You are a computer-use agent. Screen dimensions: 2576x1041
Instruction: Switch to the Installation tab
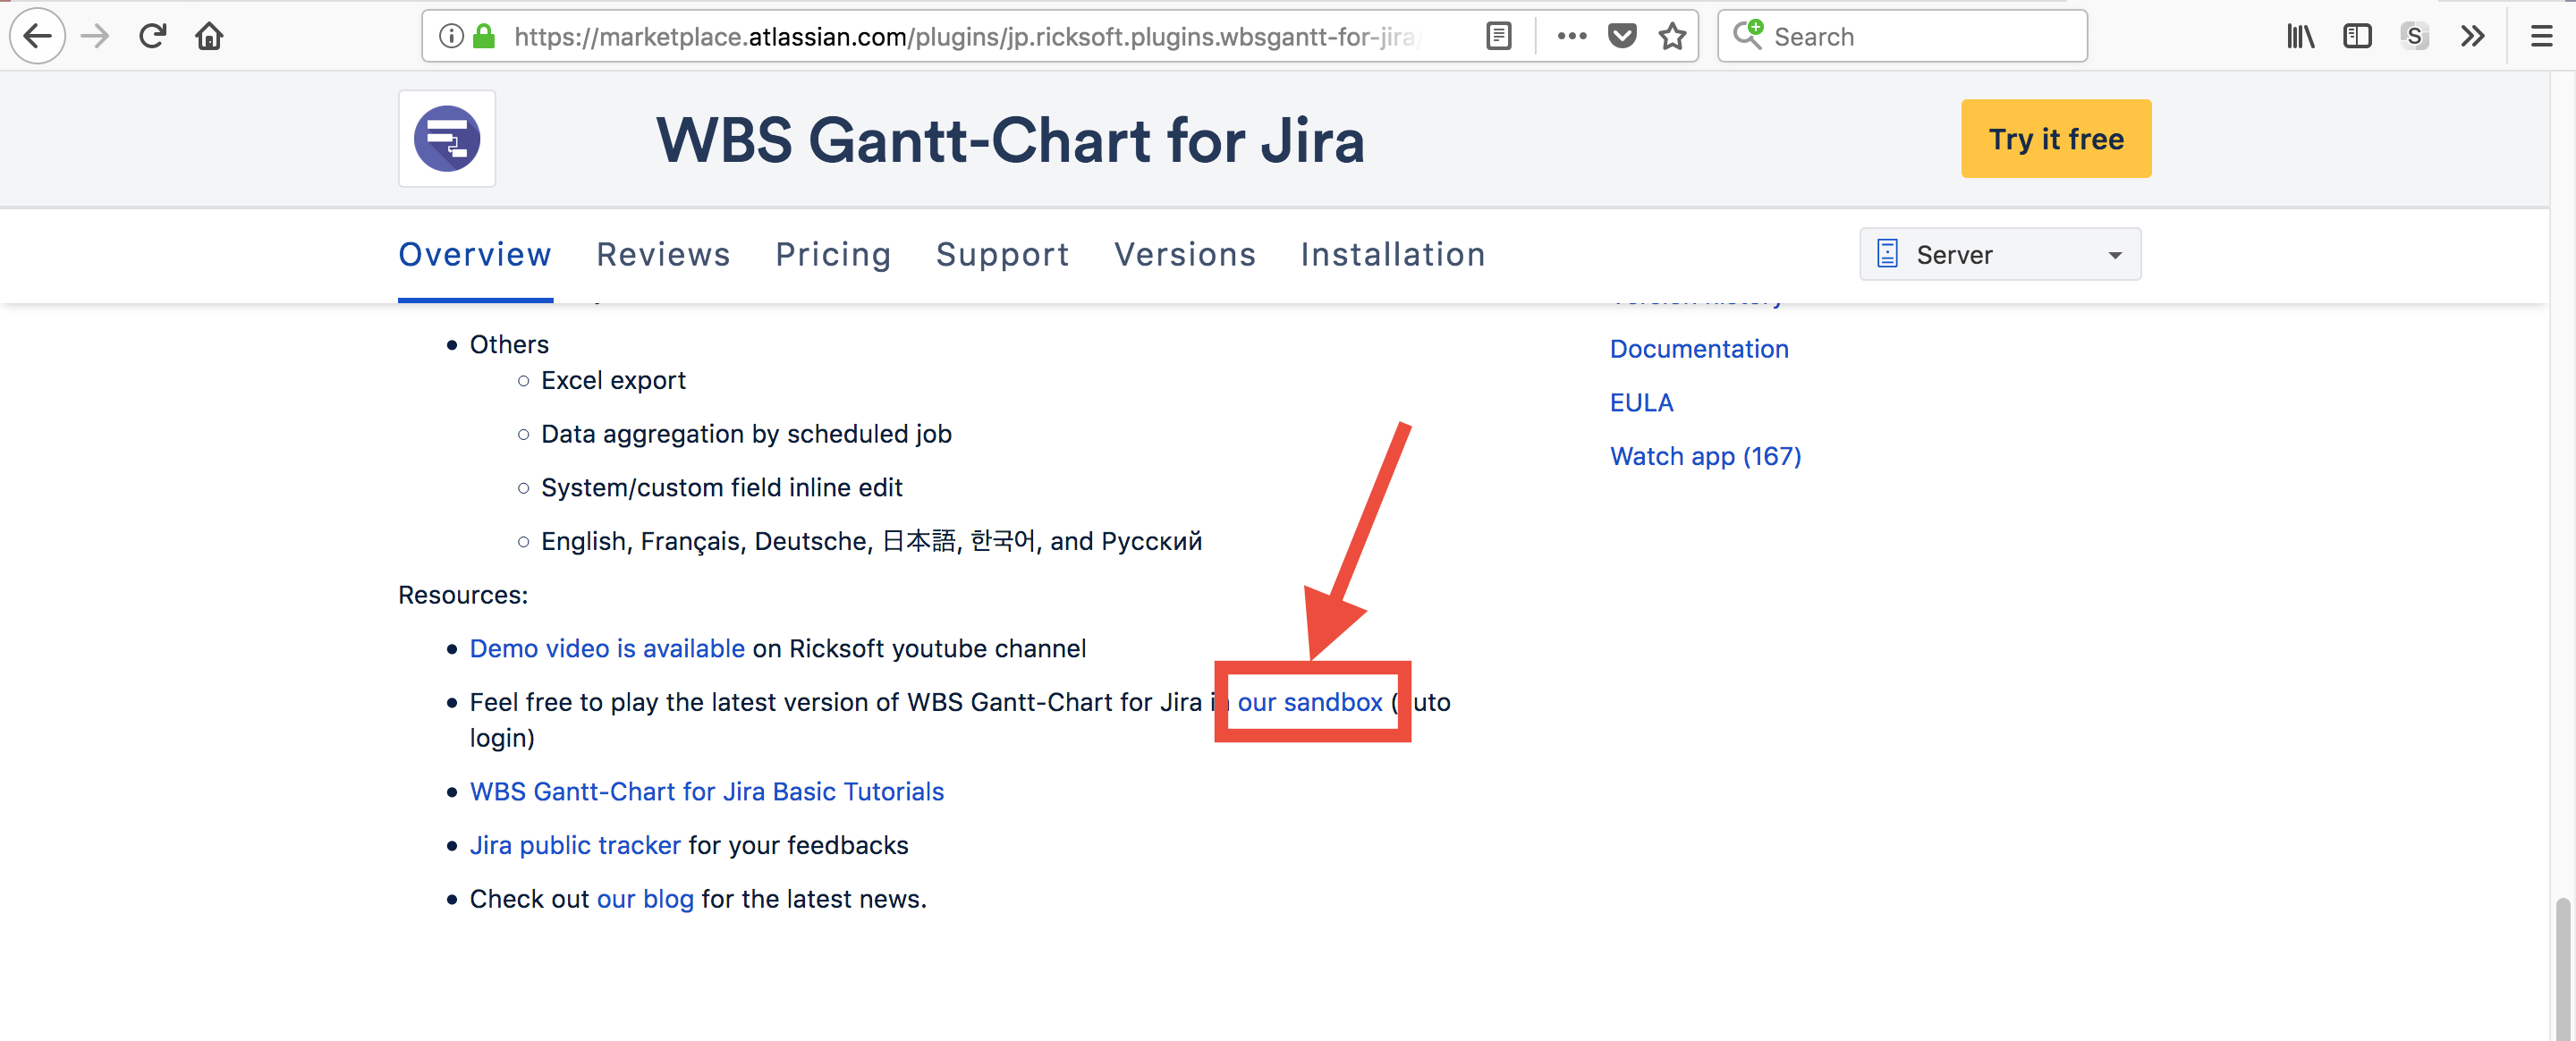pyautogui.click(x=1393, y=254)
